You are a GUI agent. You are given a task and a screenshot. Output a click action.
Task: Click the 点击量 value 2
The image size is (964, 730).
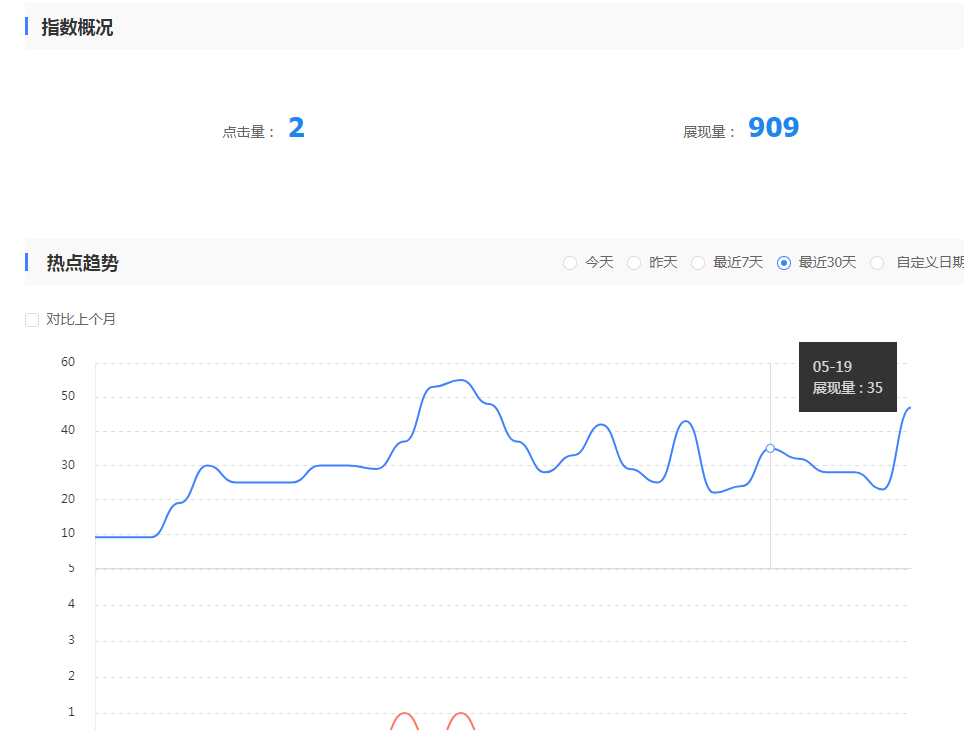click(x=296, y=128)
